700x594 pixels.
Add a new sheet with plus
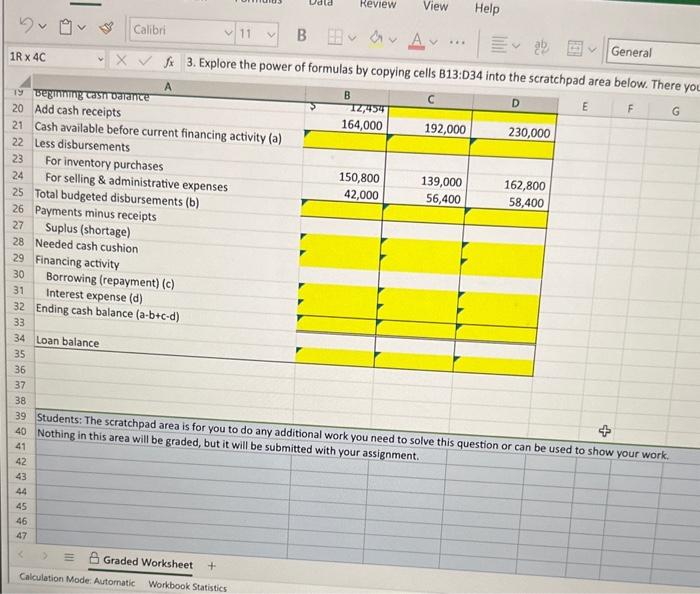(212, 565)
